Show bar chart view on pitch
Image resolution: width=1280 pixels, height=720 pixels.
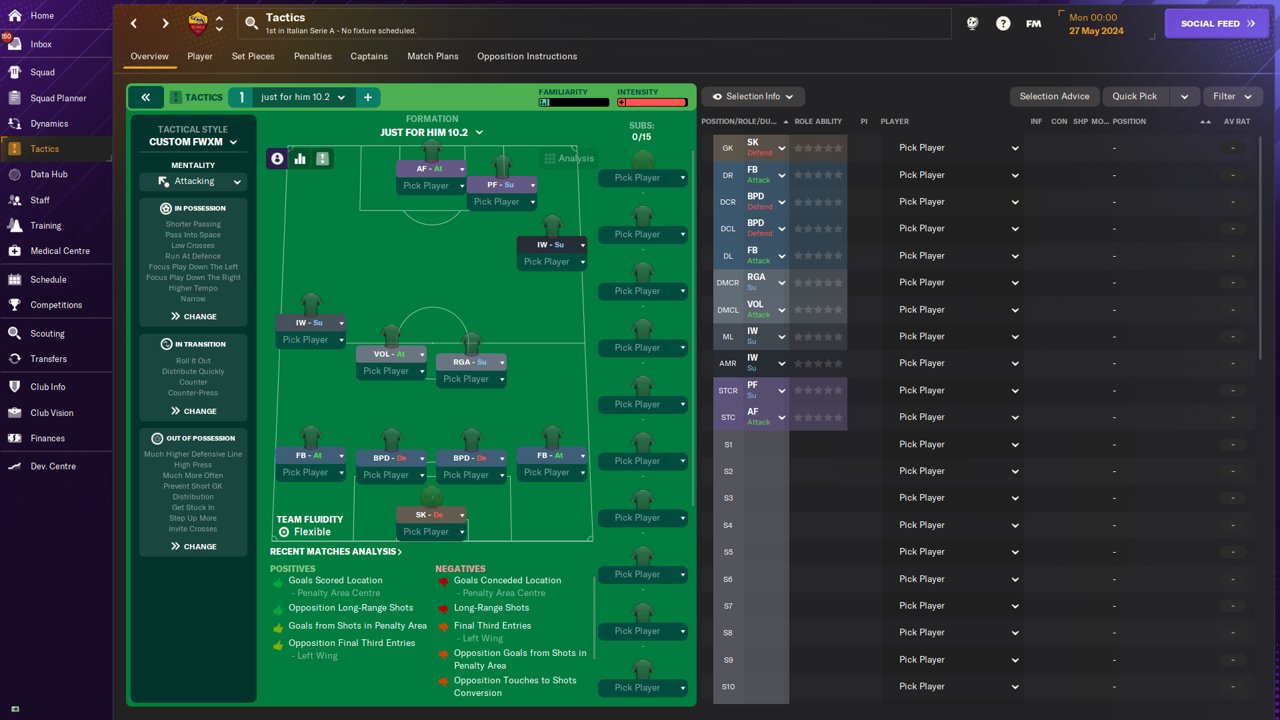pos(300,159)
